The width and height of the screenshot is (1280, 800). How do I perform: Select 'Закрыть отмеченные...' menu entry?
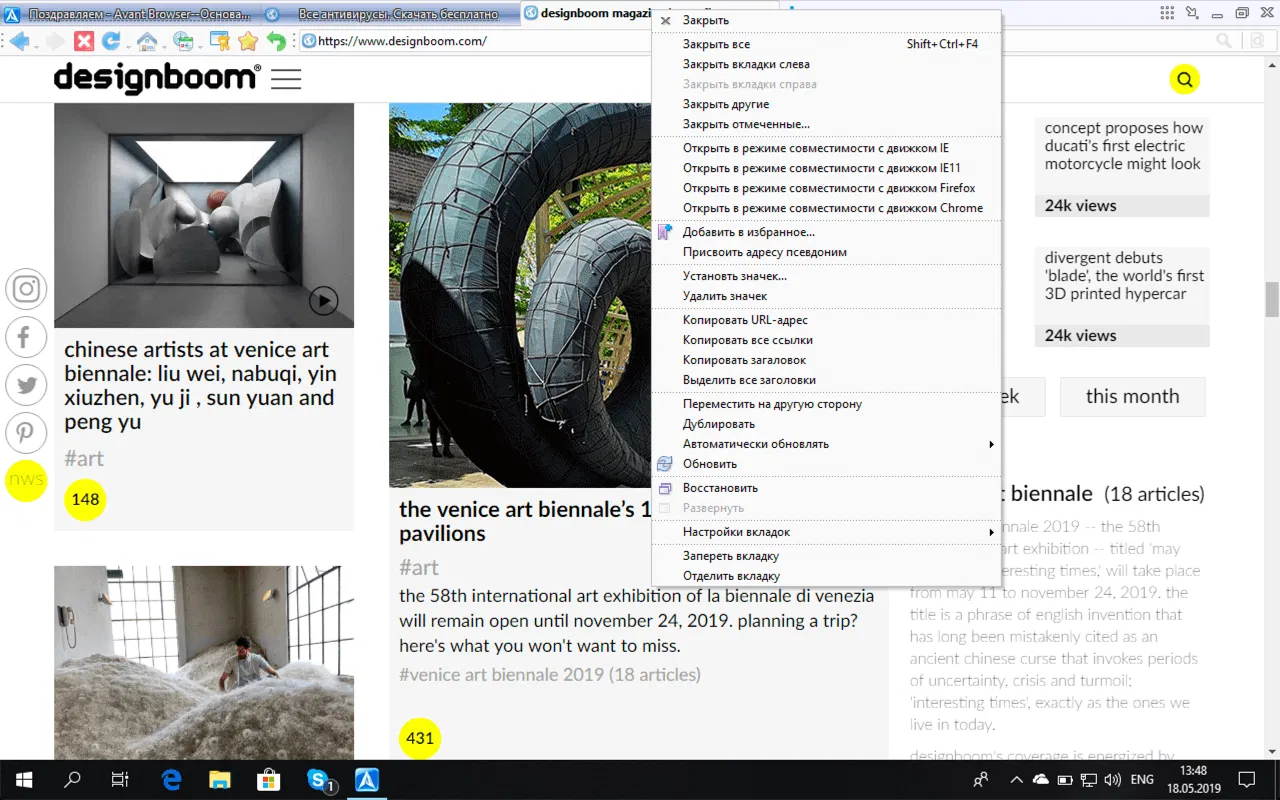pos(826,124)
